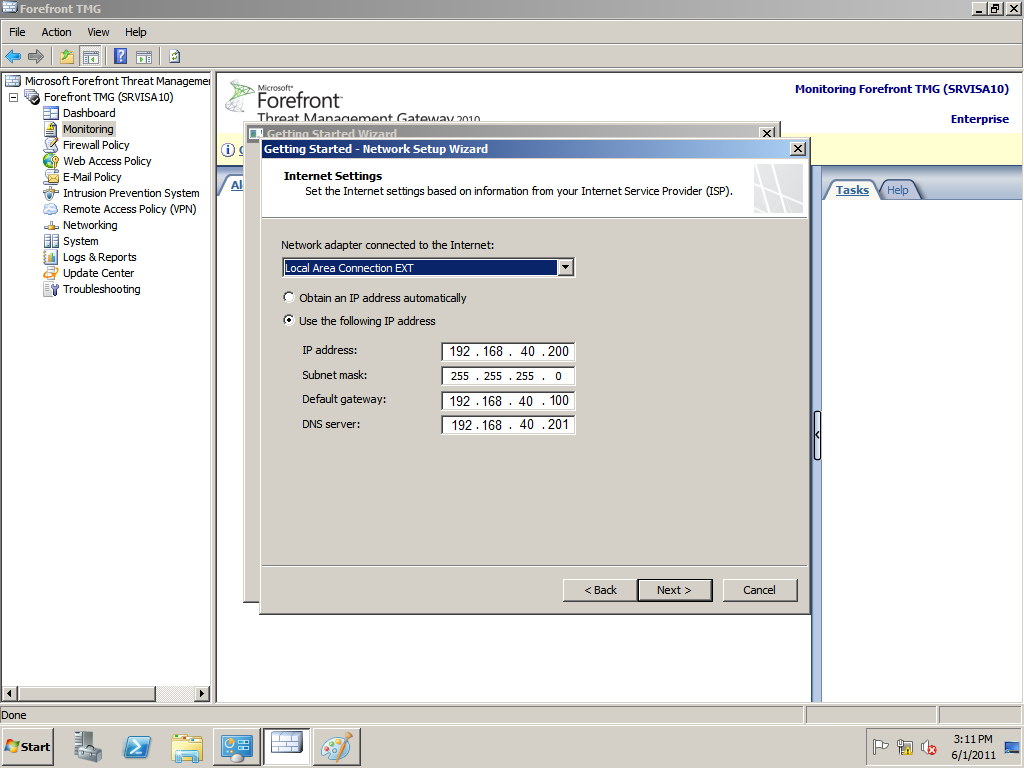Click the Help question mark toolbar icon
The image size is (1024, 768).
point(120,56)
